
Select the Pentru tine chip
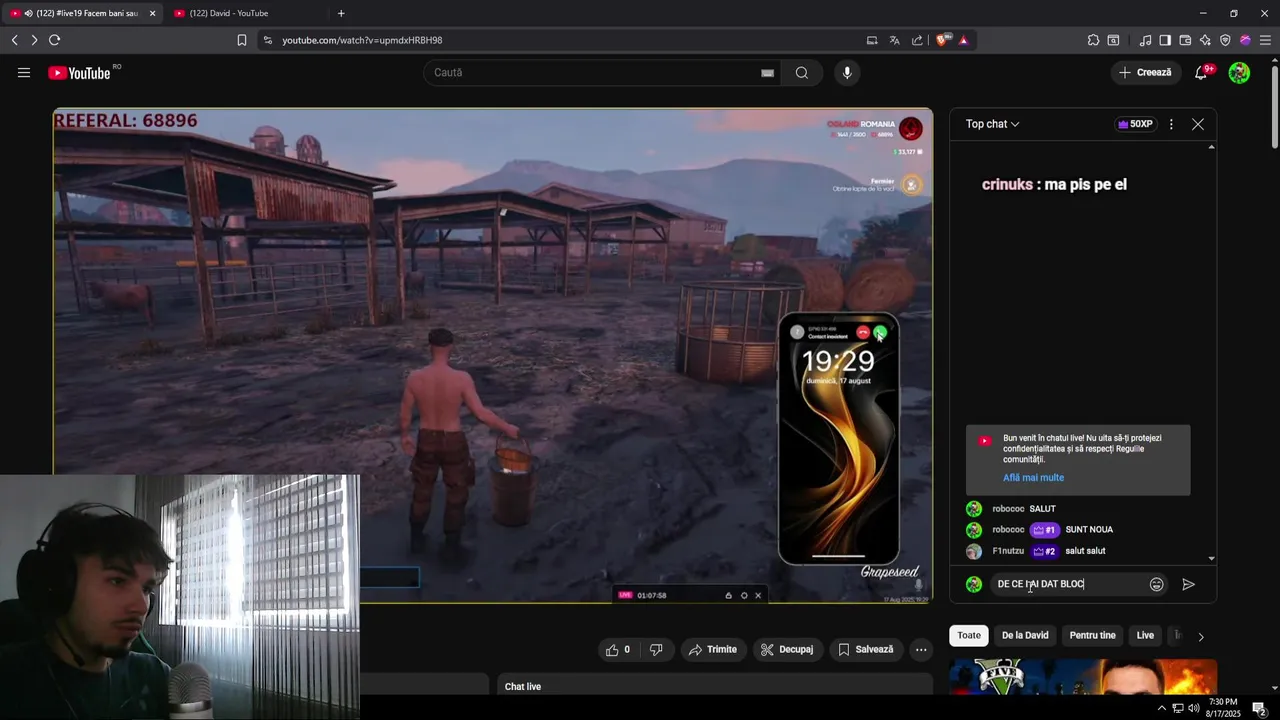pos(1092,636)
